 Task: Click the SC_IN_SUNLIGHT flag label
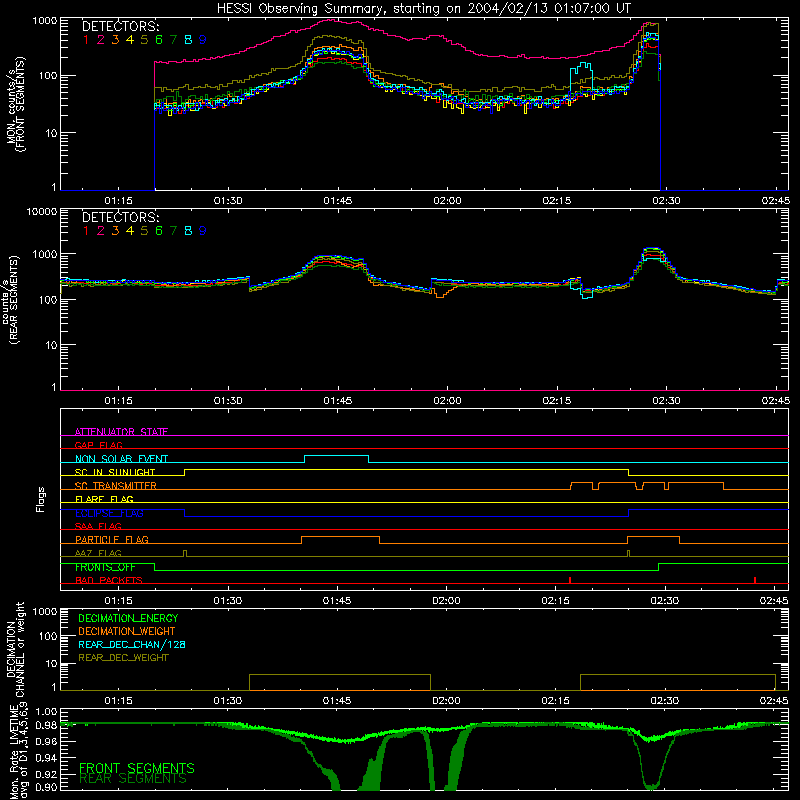point(115,472)
